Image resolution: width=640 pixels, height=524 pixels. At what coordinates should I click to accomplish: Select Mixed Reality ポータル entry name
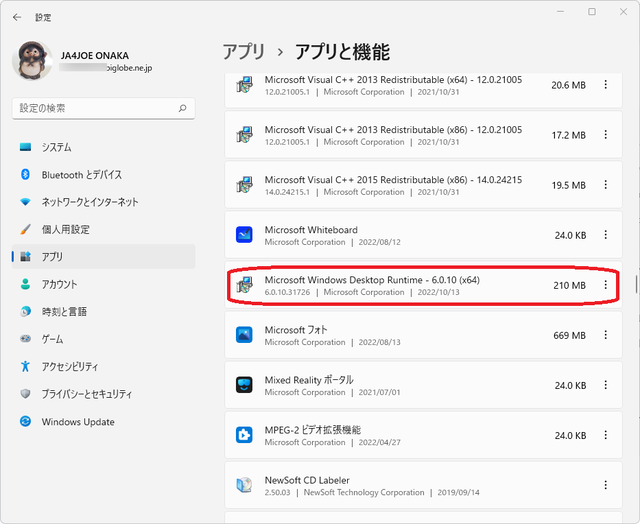tap(309, 380)
